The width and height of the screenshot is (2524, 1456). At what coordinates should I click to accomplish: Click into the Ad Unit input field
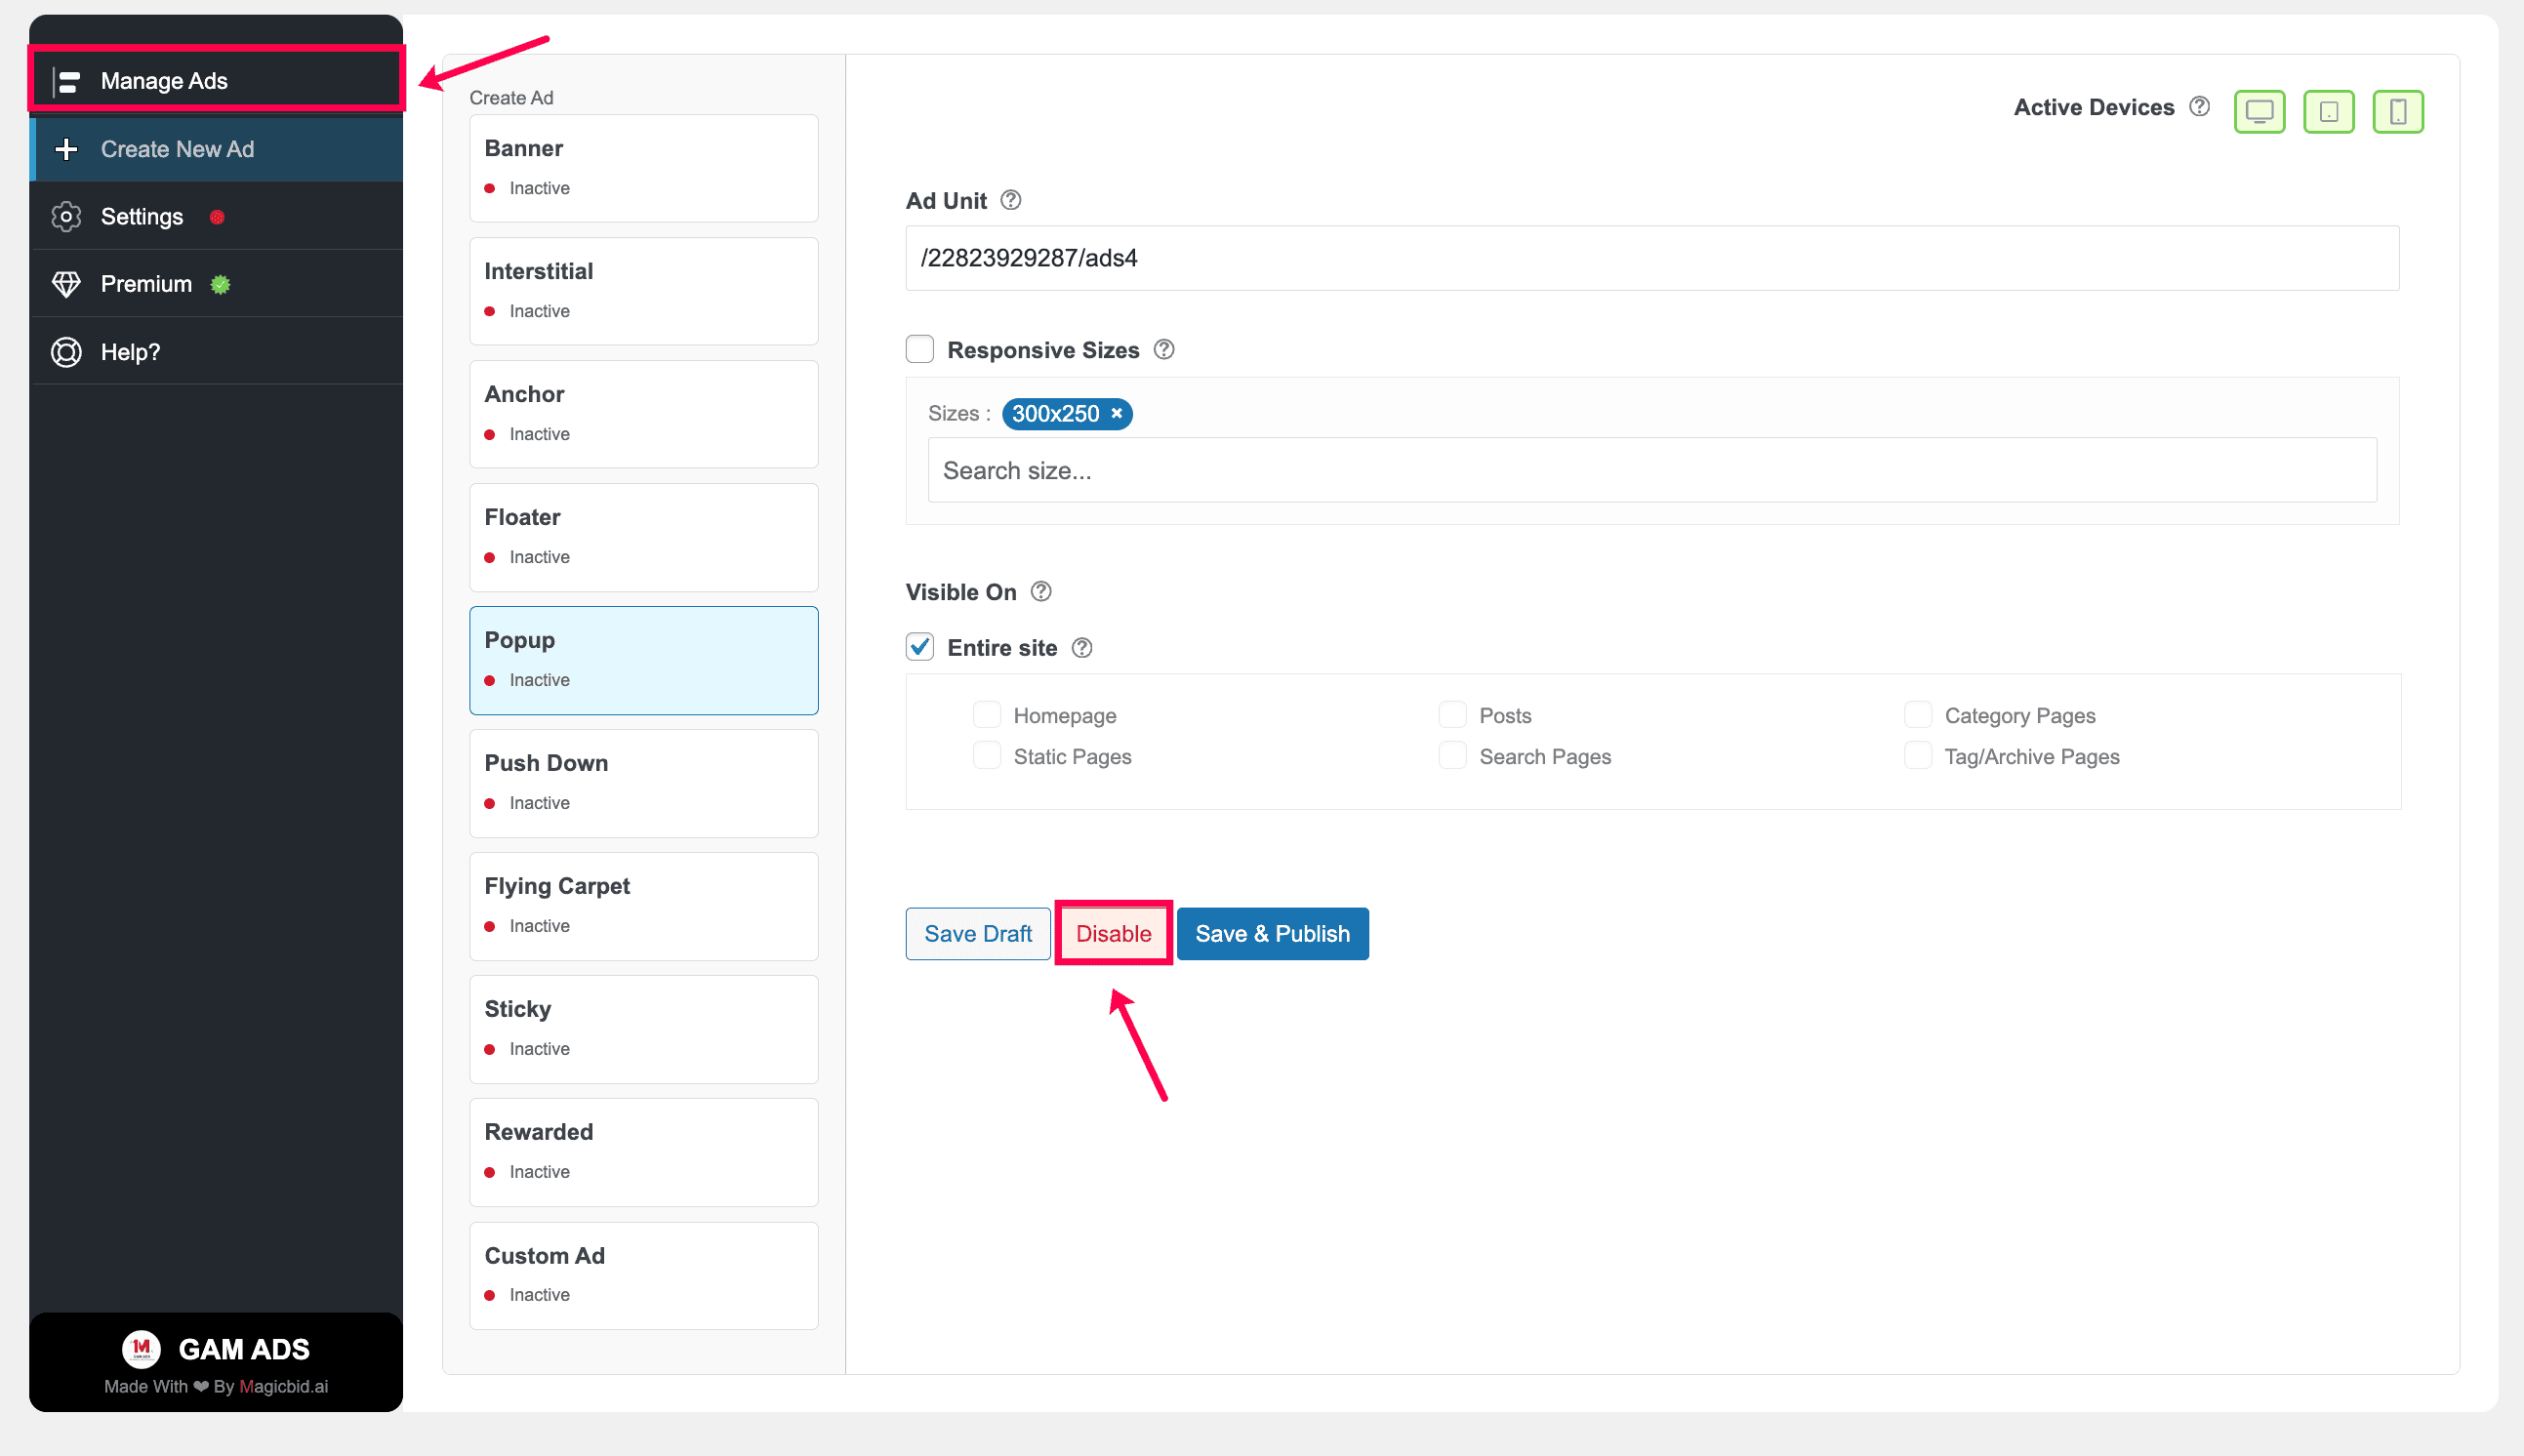[x=1651, y=258]
